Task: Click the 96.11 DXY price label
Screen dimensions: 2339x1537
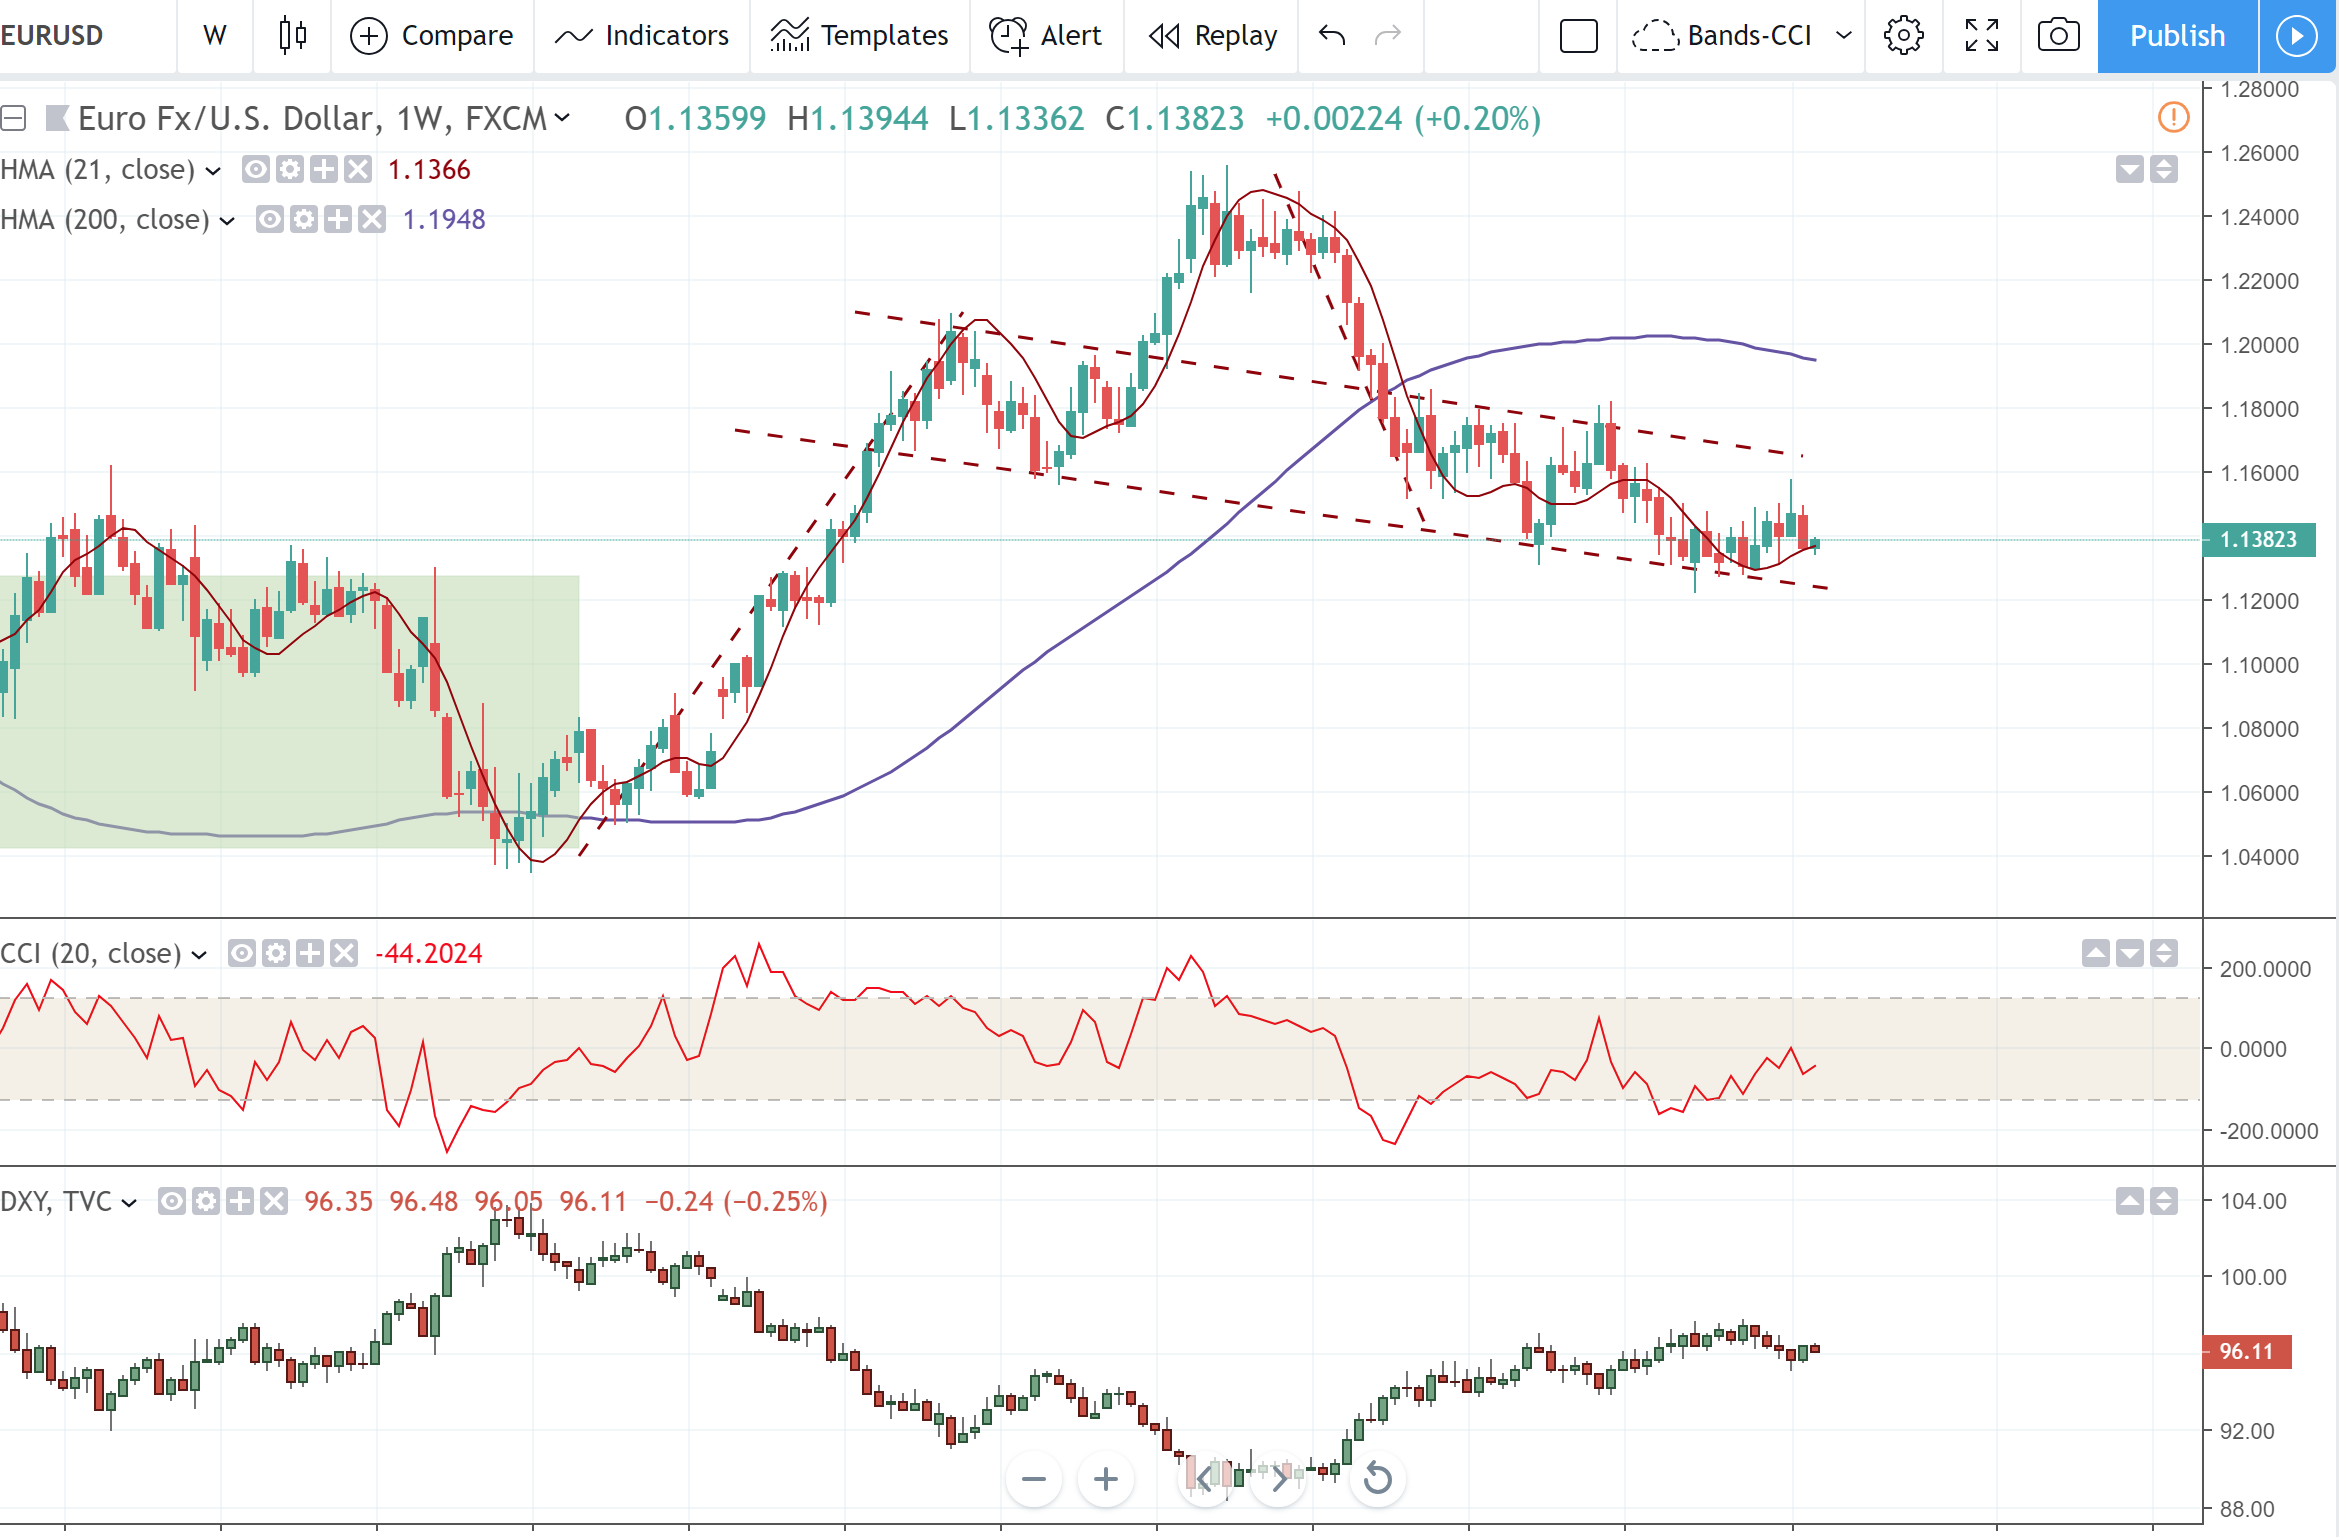Action: 2247,1352
